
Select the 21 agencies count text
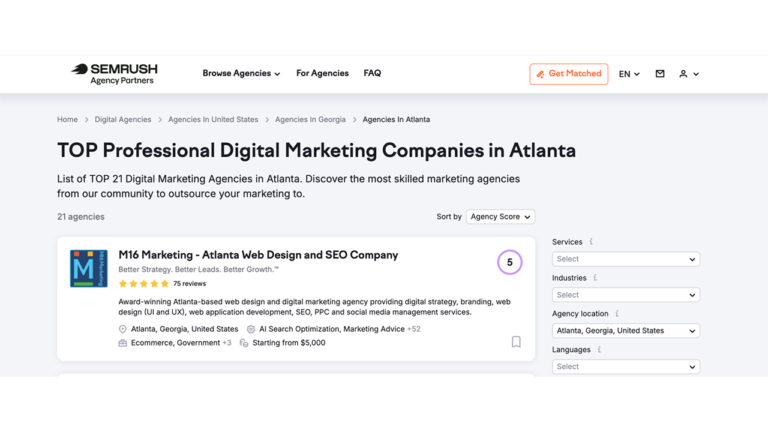(81, 216)
